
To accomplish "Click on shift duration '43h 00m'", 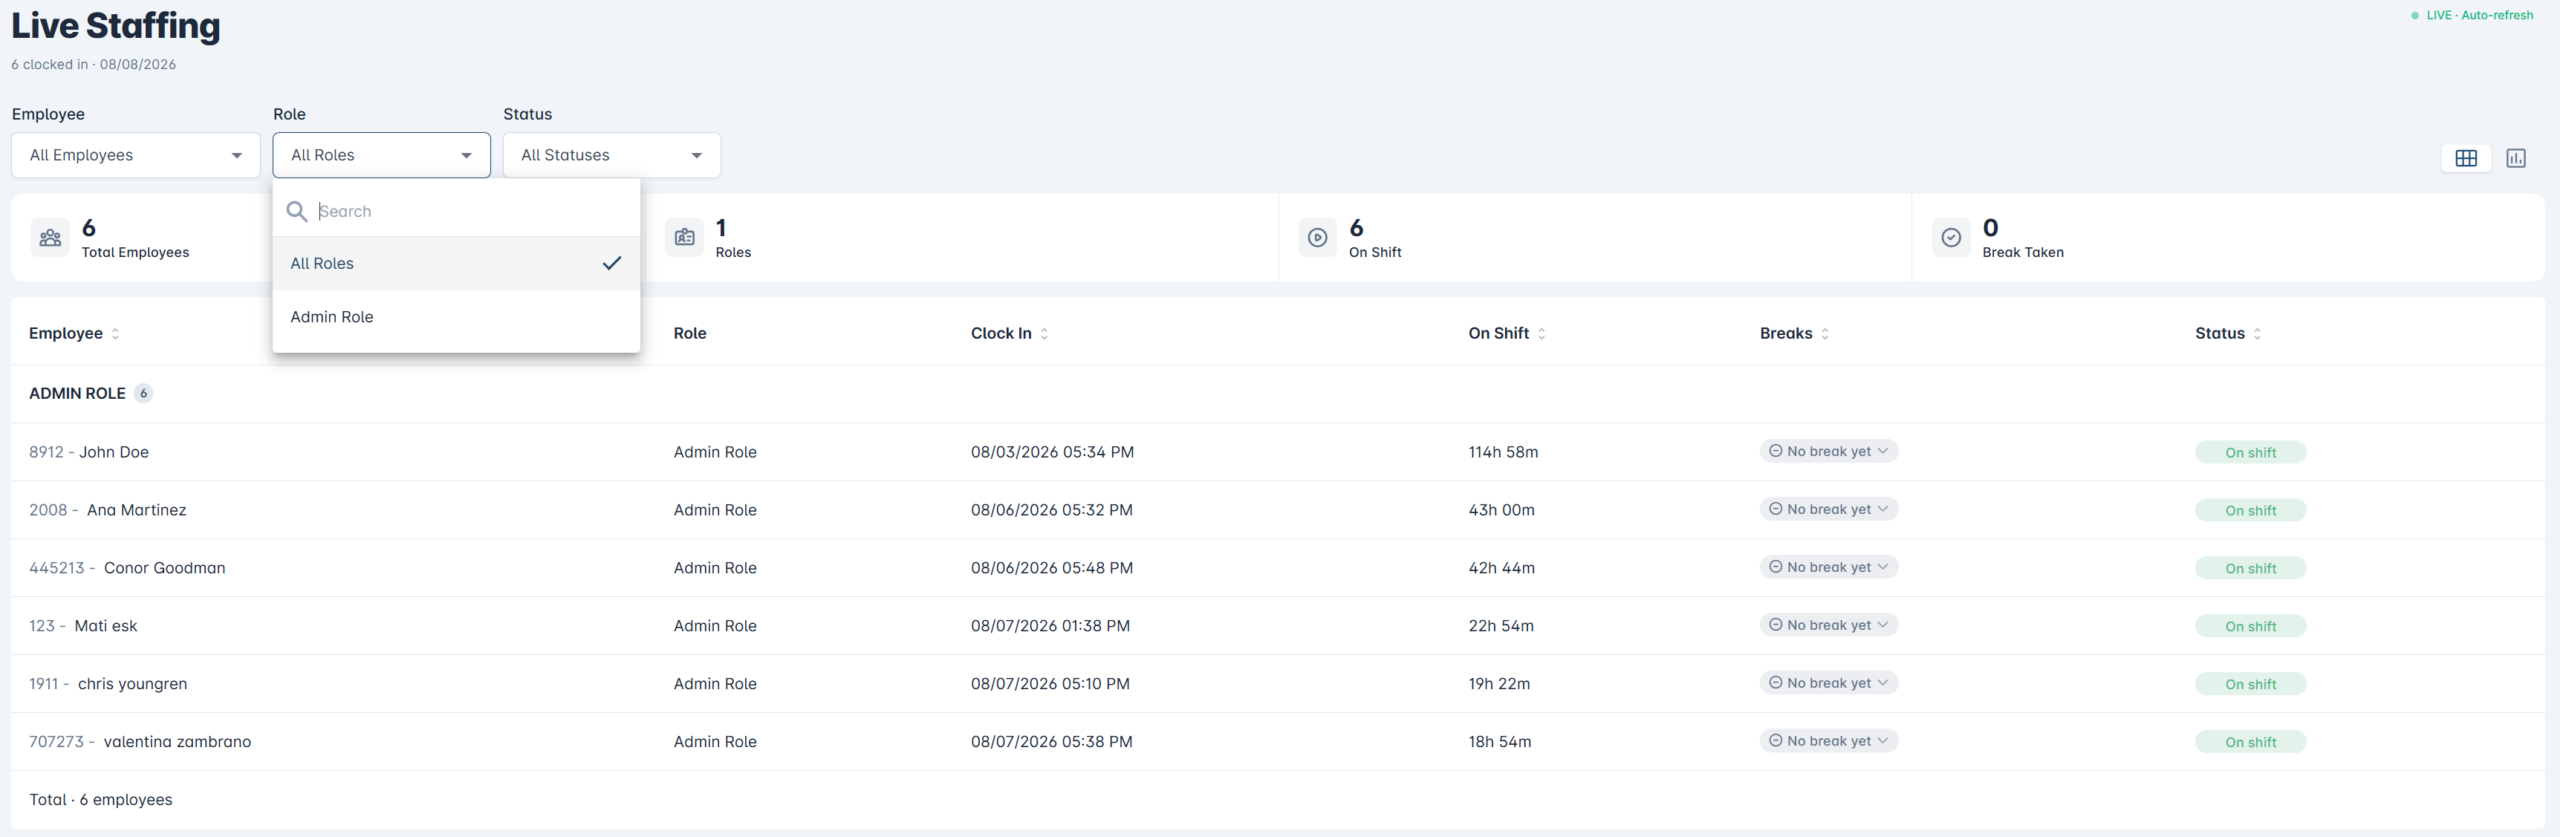I will [x=1501, y=510].
